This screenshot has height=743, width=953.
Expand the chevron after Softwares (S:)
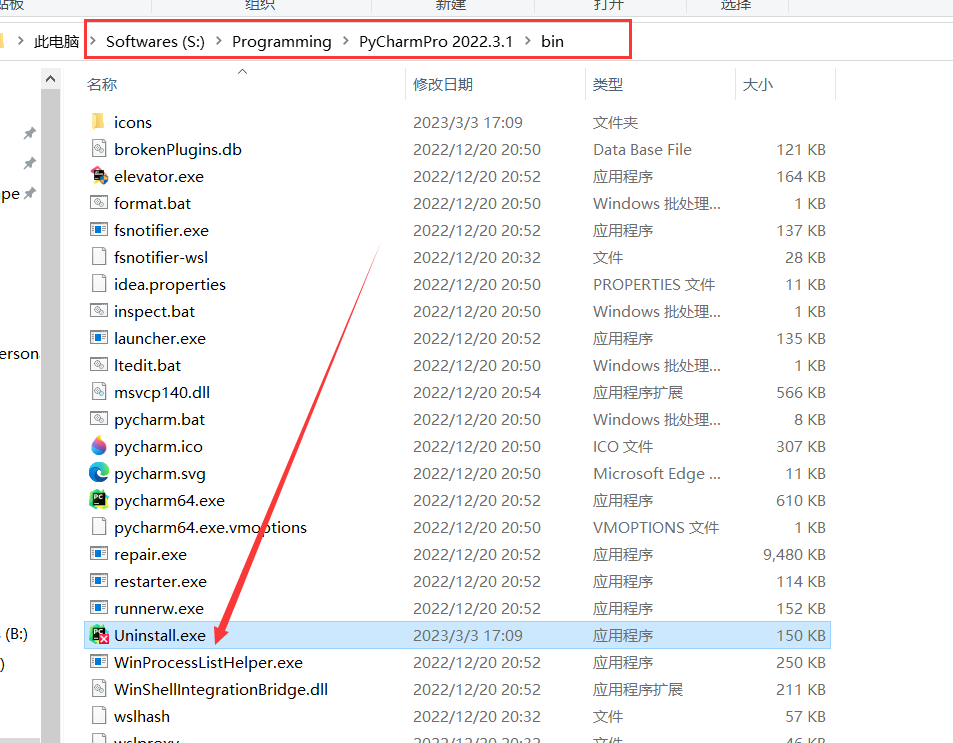219,41
